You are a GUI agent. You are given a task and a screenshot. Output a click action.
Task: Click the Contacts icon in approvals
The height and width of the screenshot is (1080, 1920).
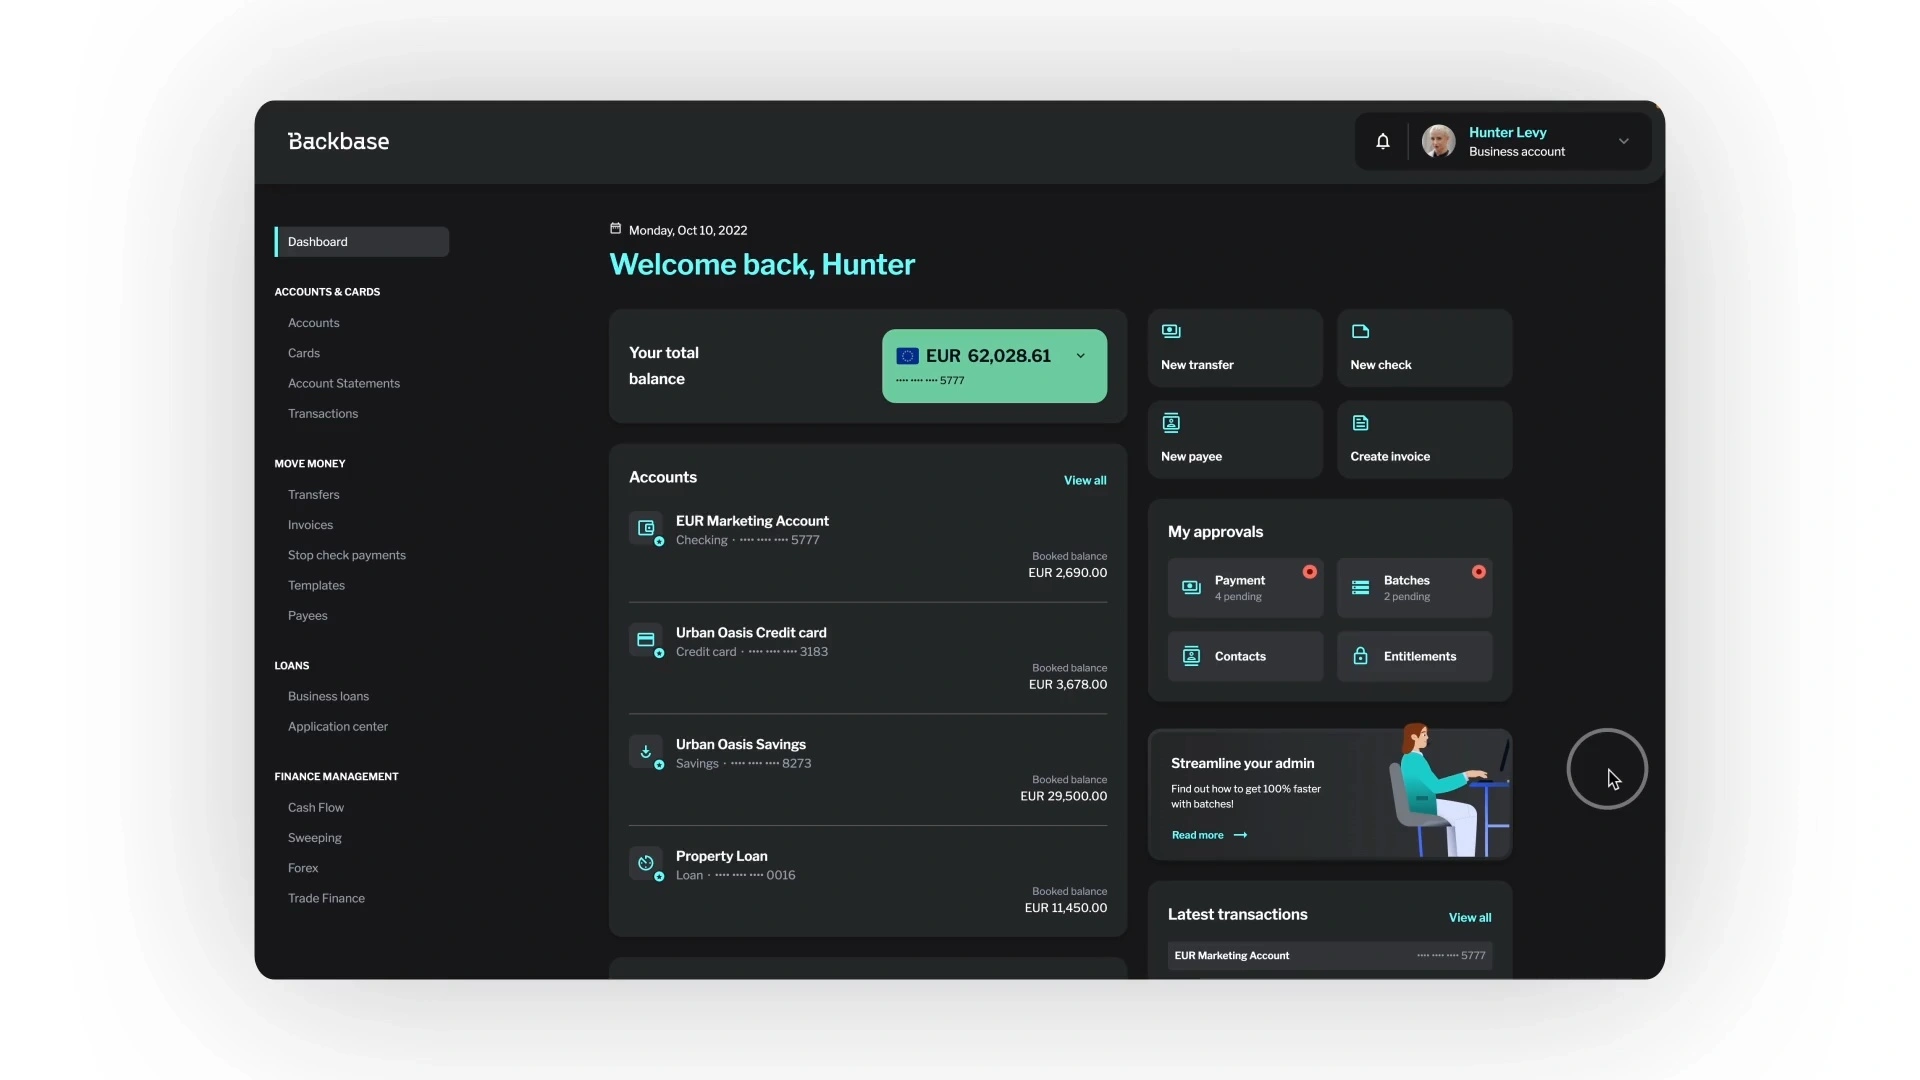tap(1191, 656)
